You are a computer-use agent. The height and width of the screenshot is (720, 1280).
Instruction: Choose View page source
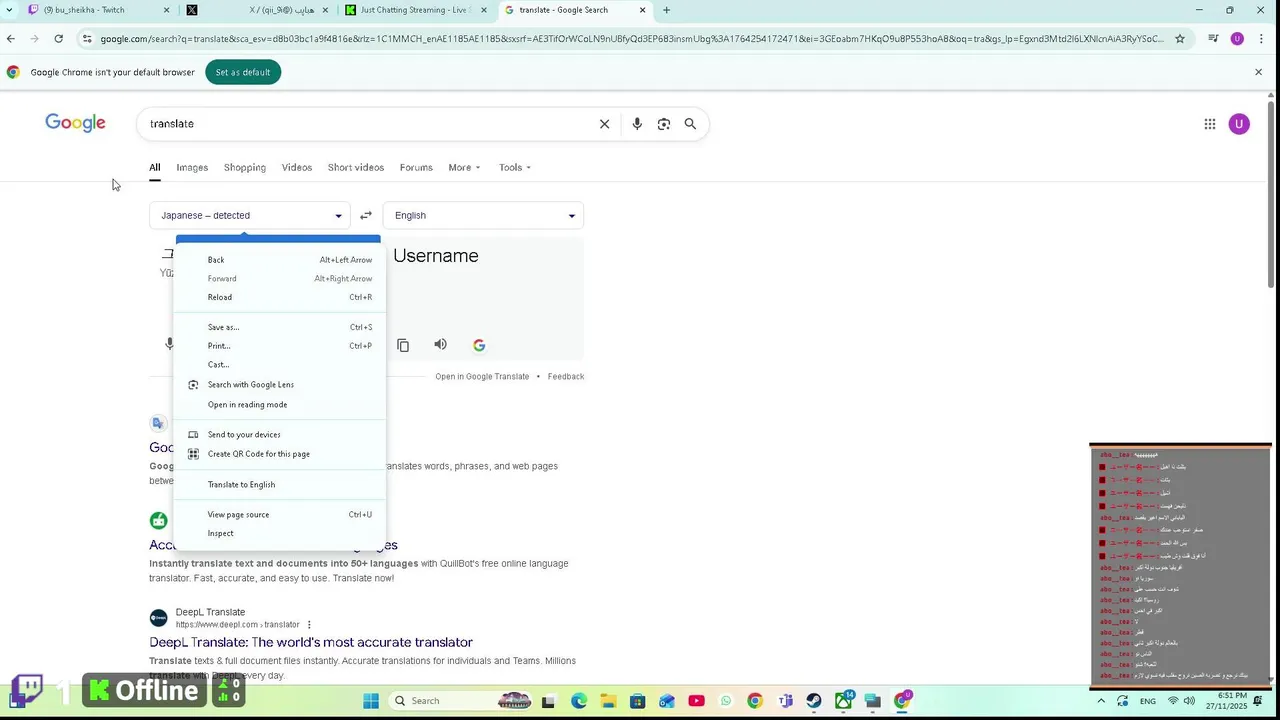279,515
